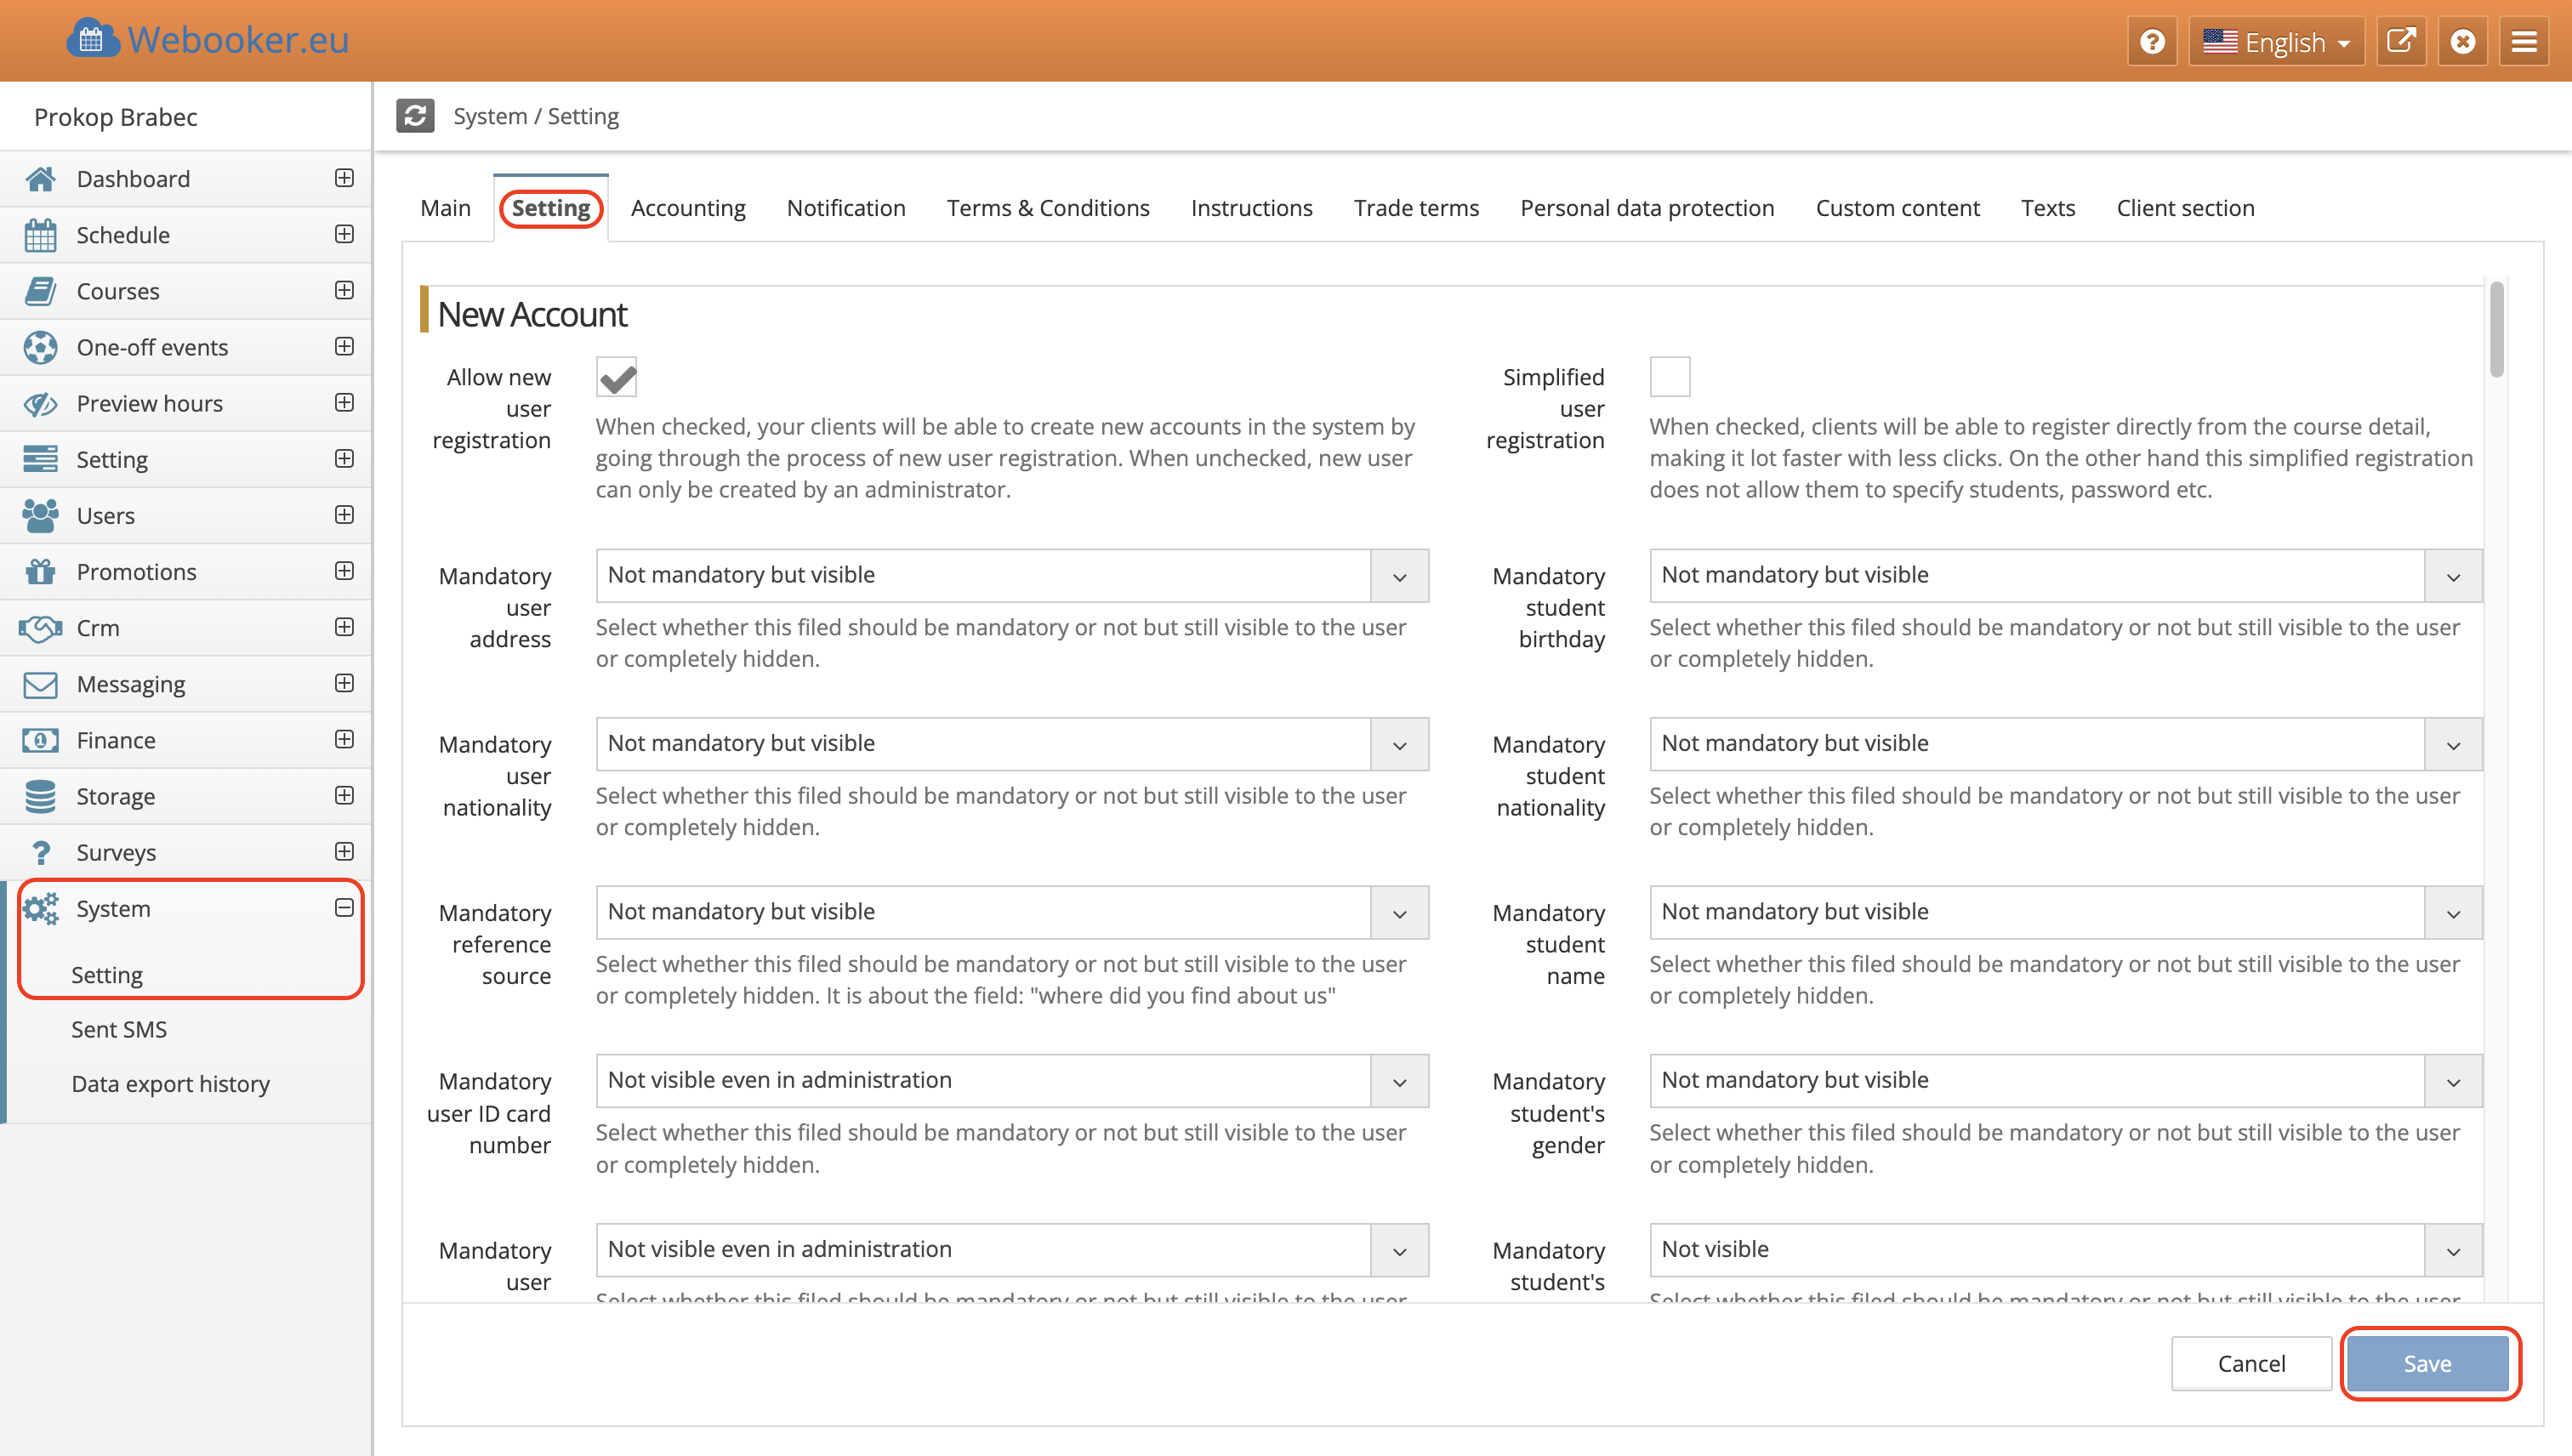The width and height of the screenshot is (2572, 1456).
Task: Click the Schedule calendar icon
Action: (x=40, y=235)
